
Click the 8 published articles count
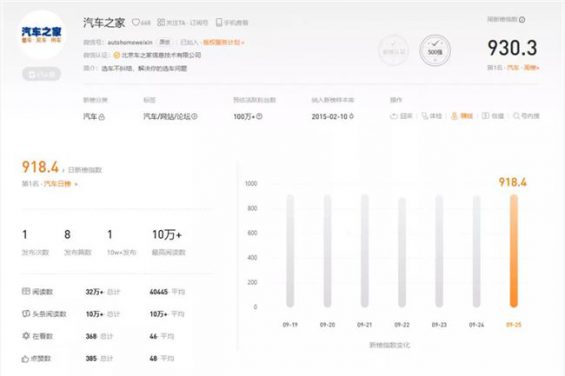coord(67,235)
